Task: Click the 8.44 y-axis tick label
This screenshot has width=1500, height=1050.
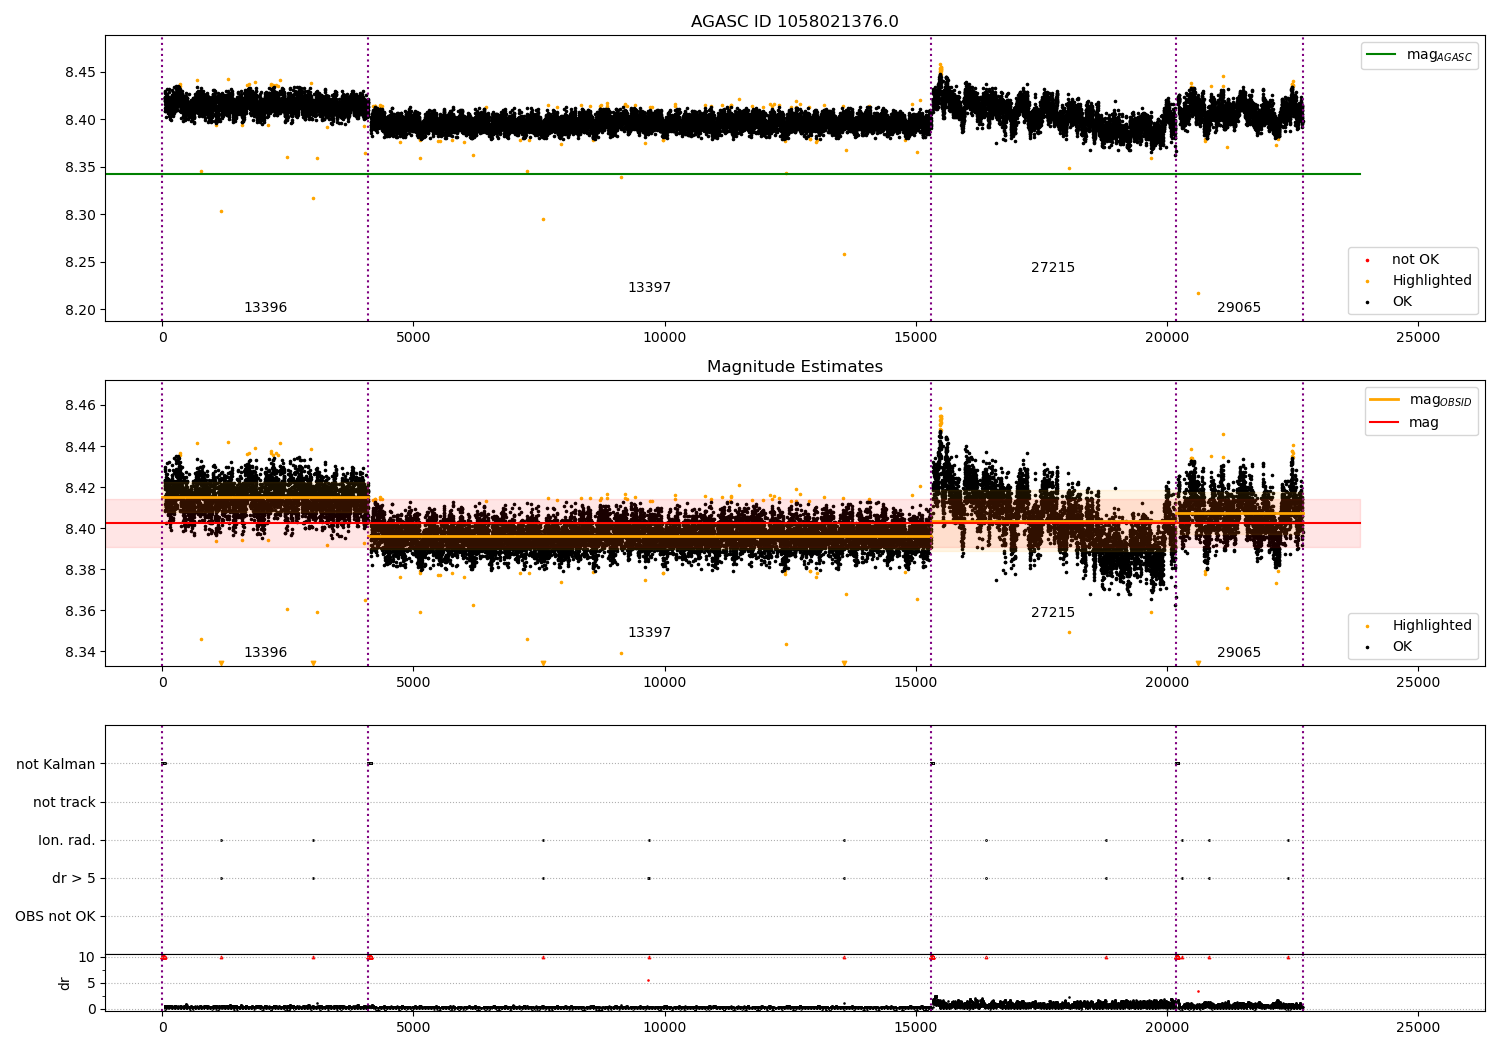Action: (79, 447)
